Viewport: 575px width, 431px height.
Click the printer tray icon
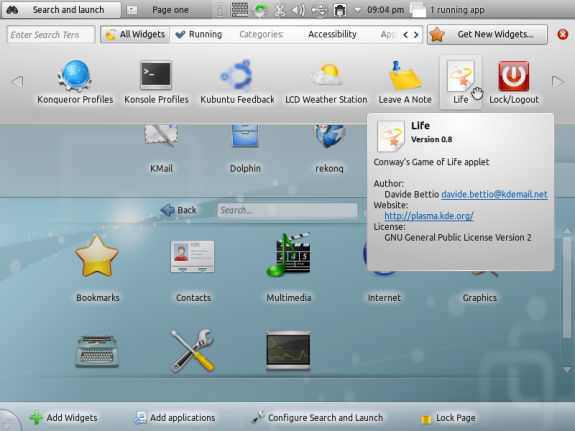340,10
